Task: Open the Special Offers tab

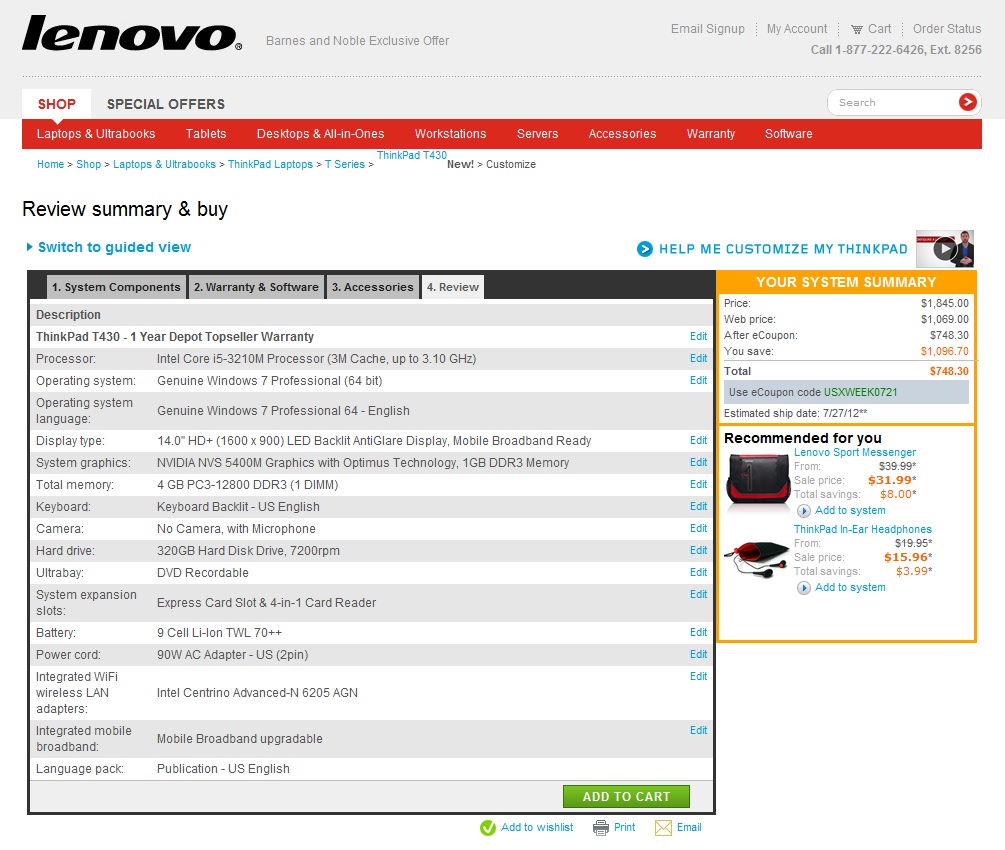Action: (166, 104)
